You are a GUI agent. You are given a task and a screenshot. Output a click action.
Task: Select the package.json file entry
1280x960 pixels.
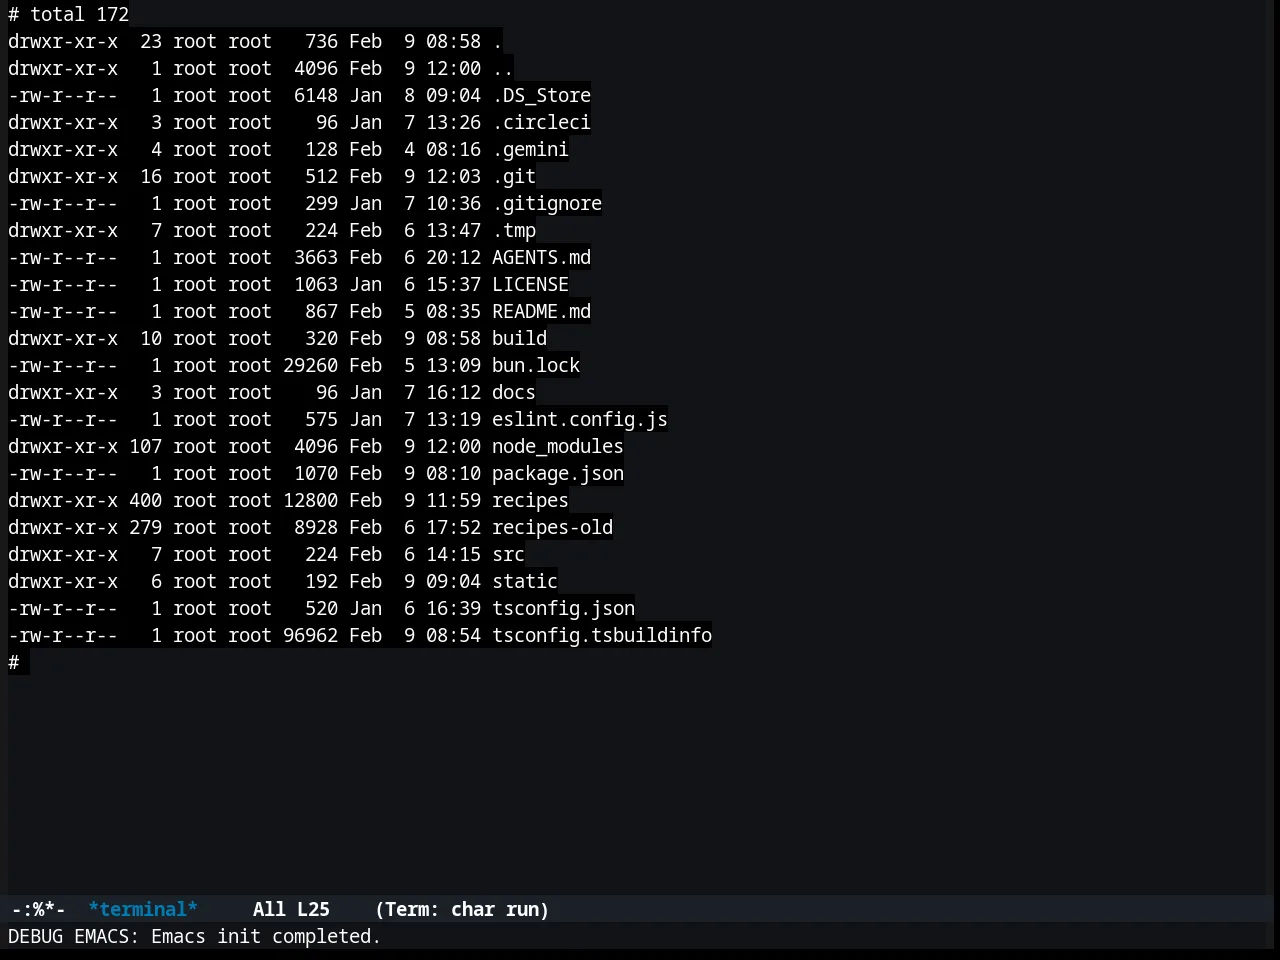click(558, 473)
